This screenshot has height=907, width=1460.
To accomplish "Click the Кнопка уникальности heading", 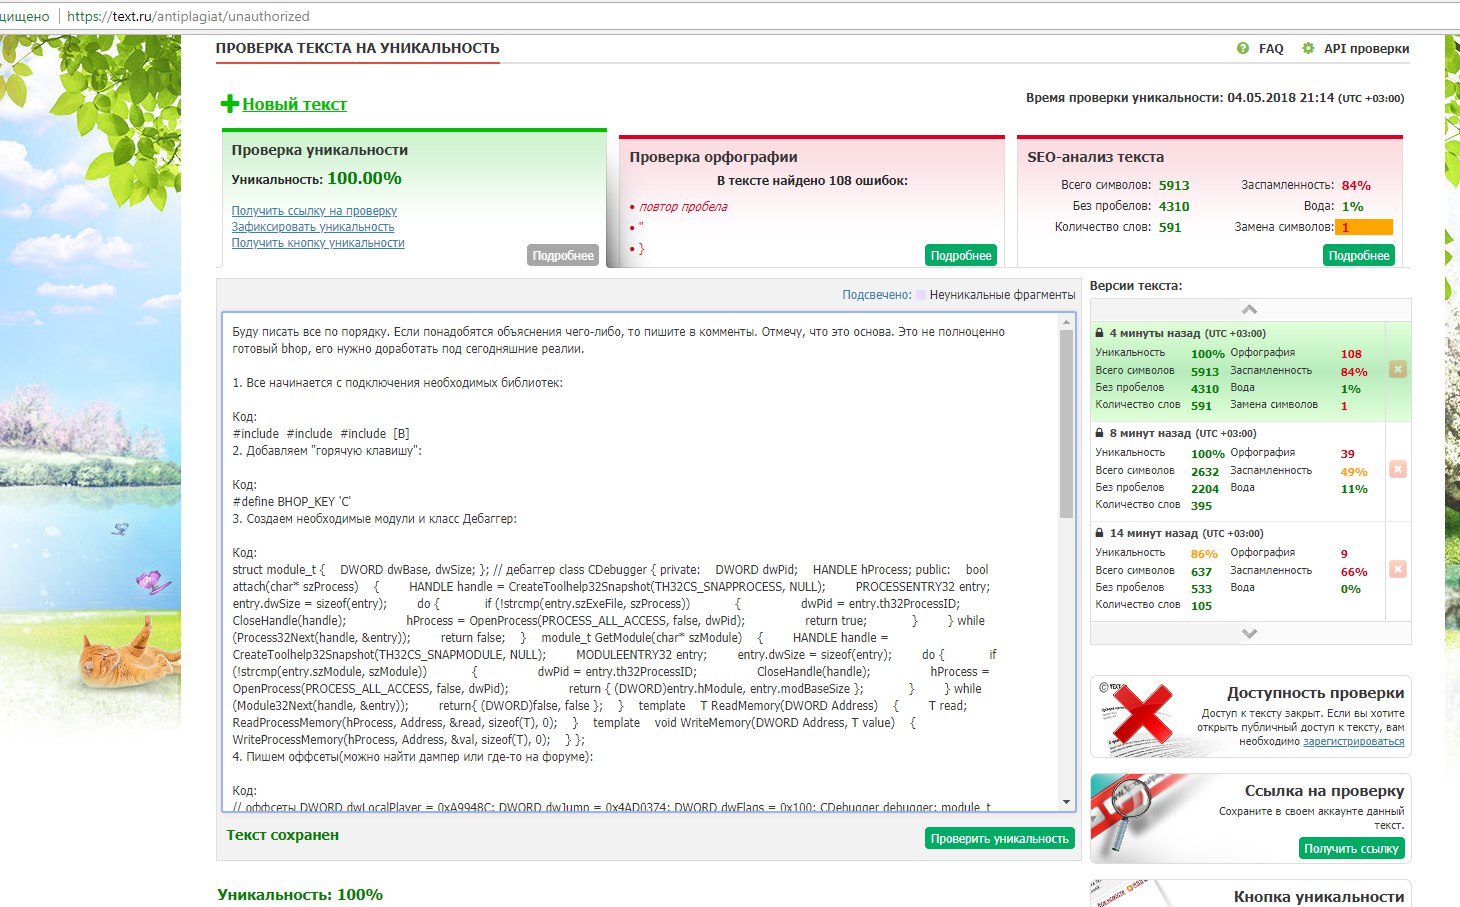I will click(1319, 897).
